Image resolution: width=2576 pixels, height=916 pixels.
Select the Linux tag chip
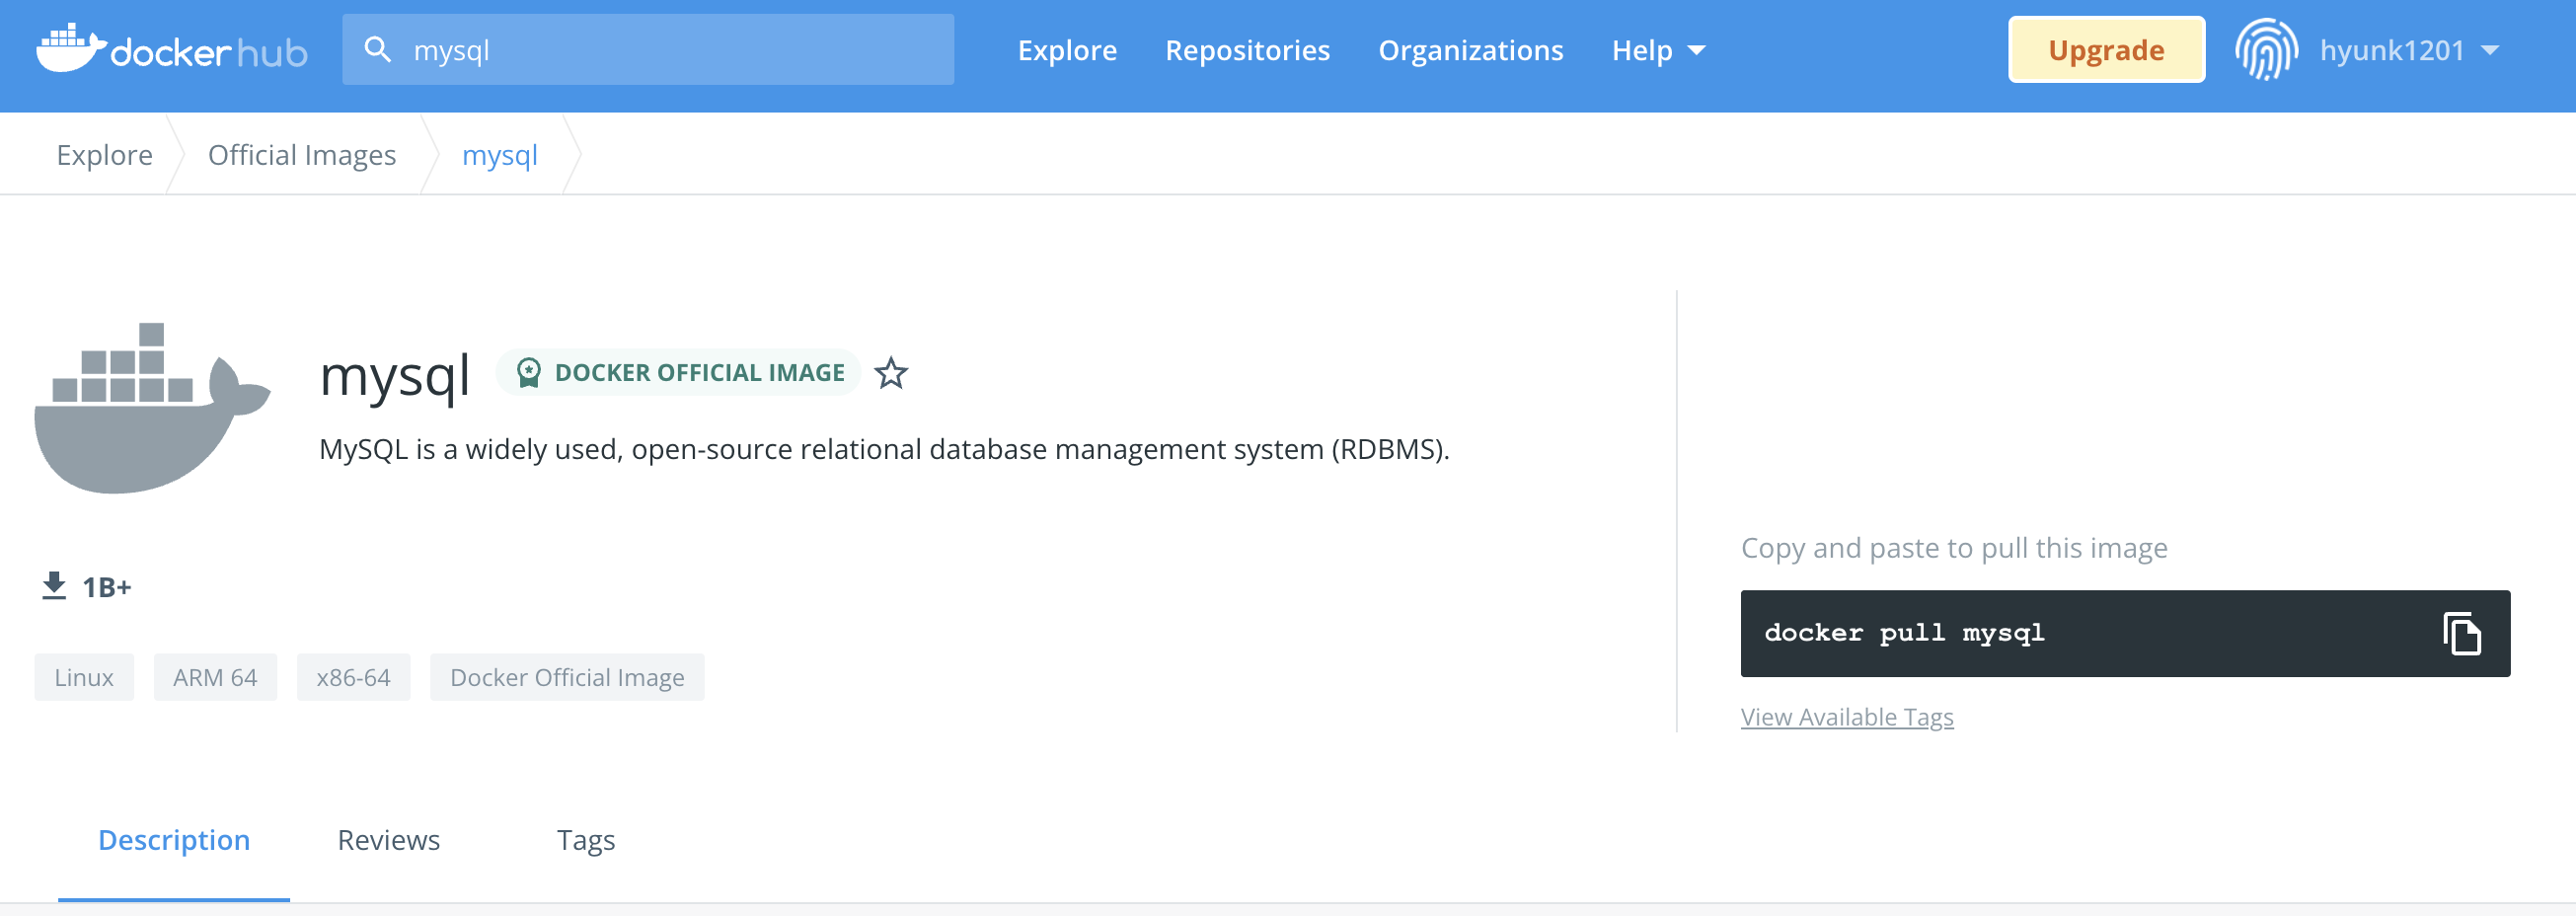(x=84, y=677)
